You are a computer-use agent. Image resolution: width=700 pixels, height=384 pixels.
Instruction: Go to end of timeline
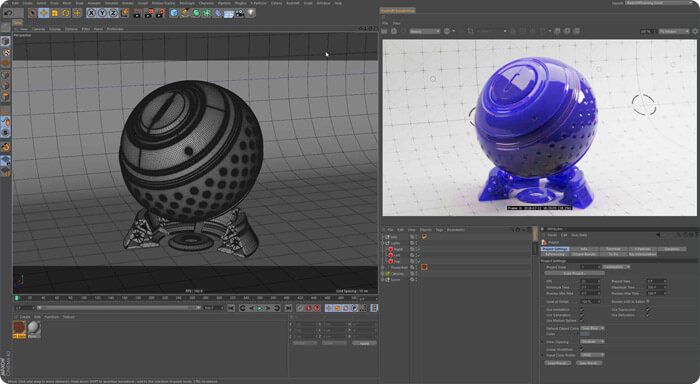tap(288, 308)
